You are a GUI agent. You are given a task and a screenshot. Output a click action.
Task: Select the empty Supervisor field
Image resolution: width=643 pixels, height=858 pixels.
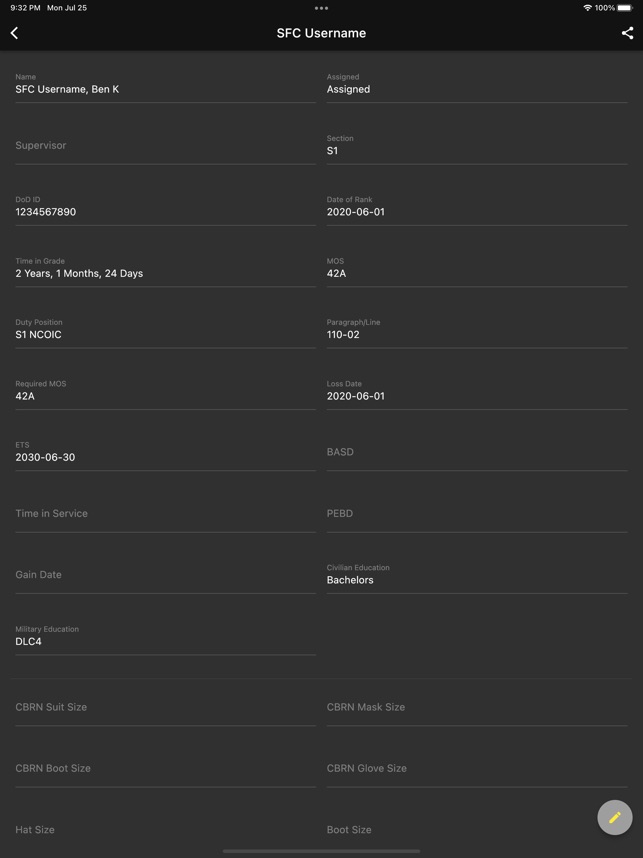coord(165,148)
